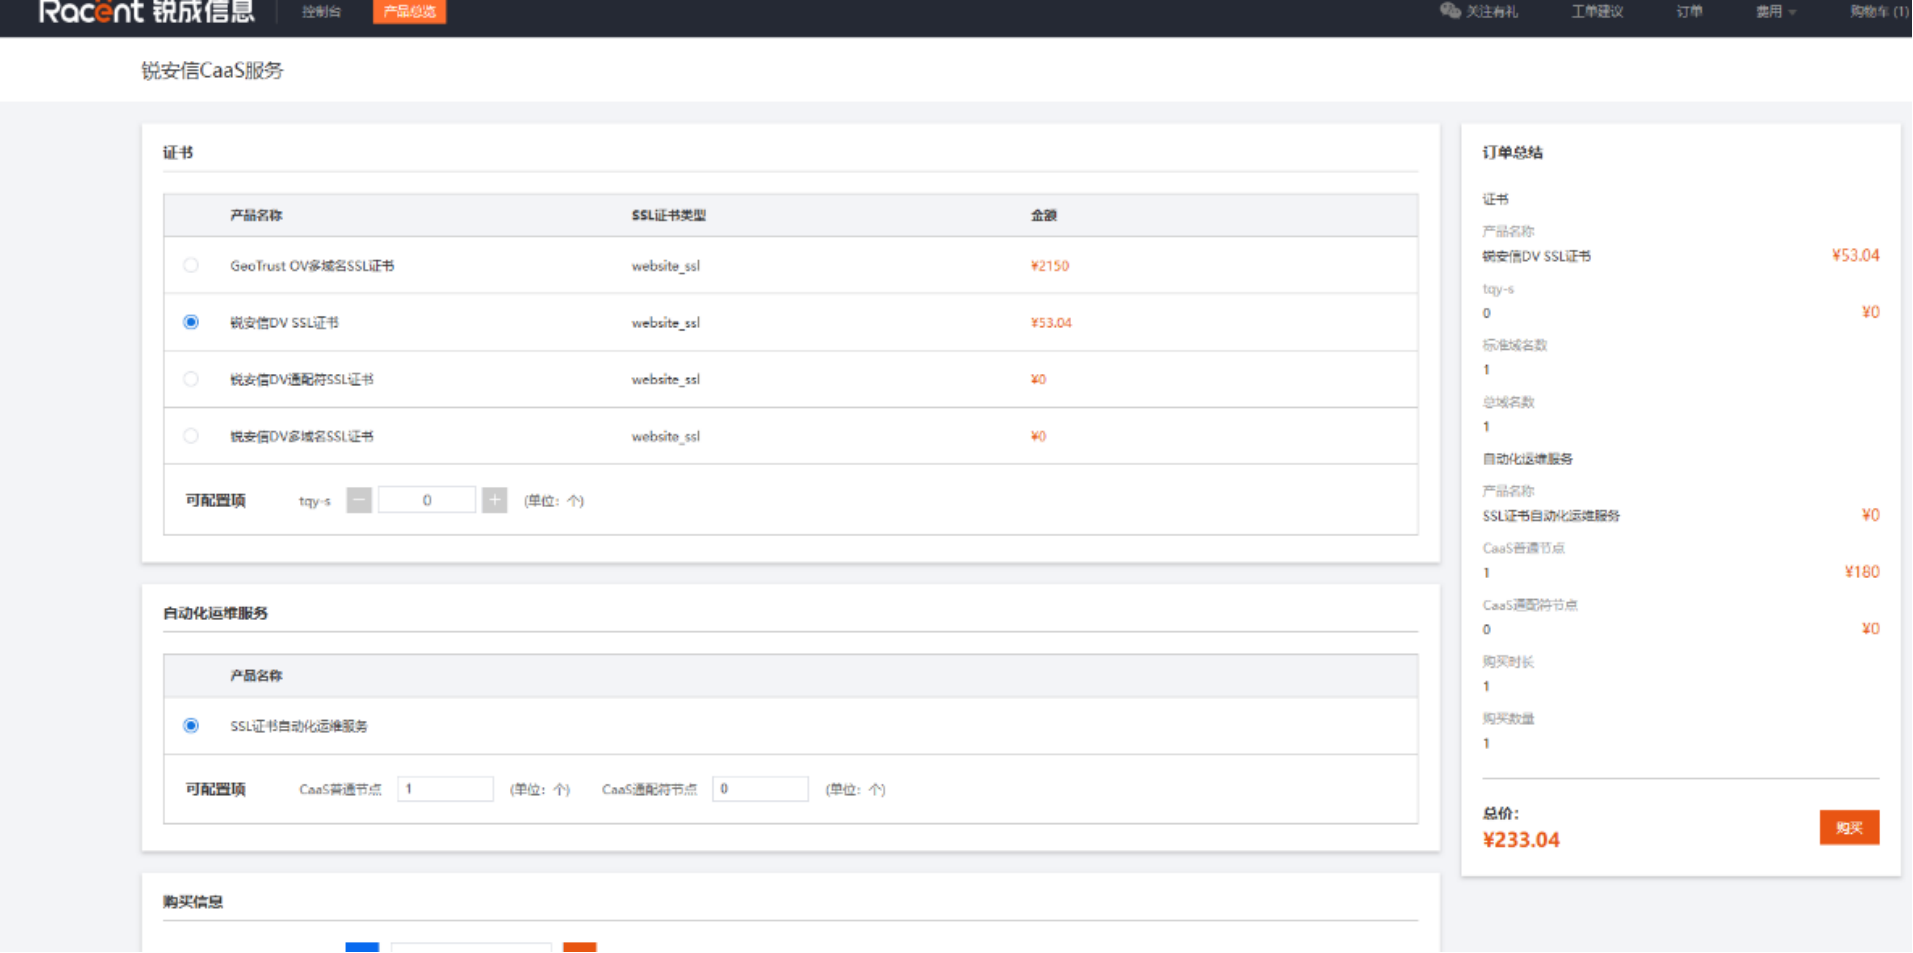Increase the tqy-s quantity with plus
Screen dimensions: 1913x953
(494, 500)
